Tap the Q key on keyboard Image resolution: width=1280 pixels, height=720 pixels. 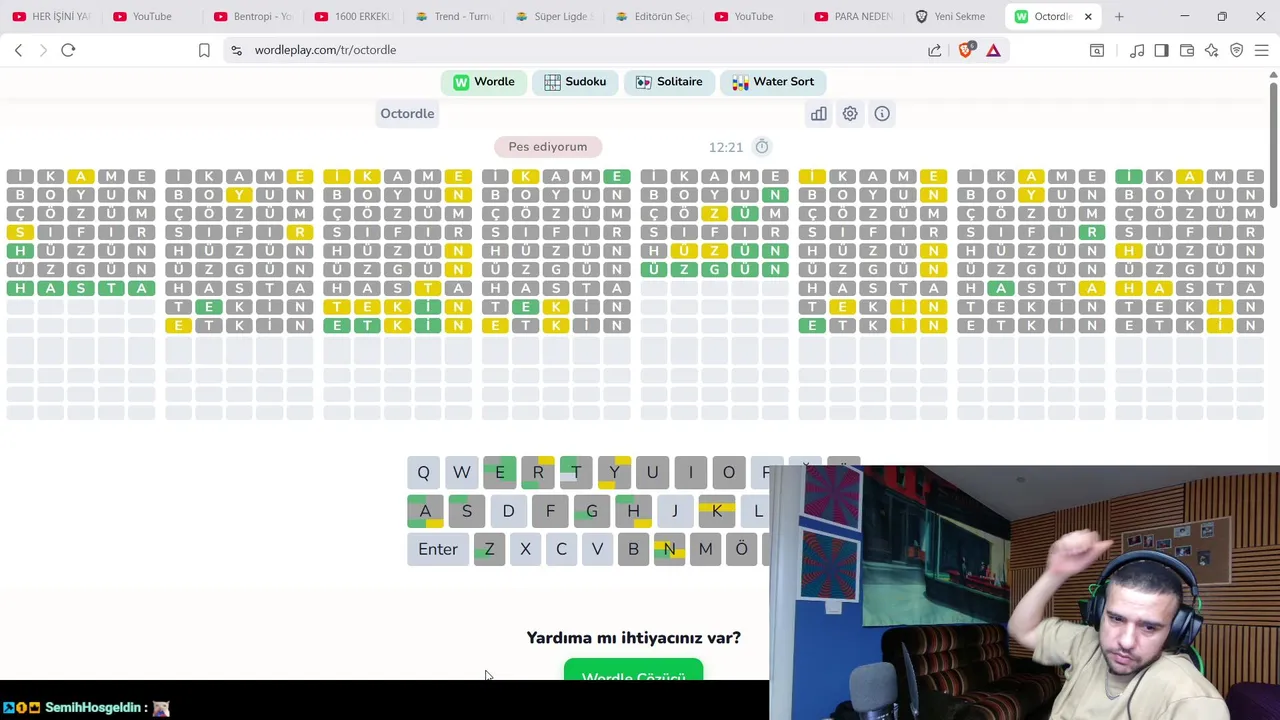(423, 473)
